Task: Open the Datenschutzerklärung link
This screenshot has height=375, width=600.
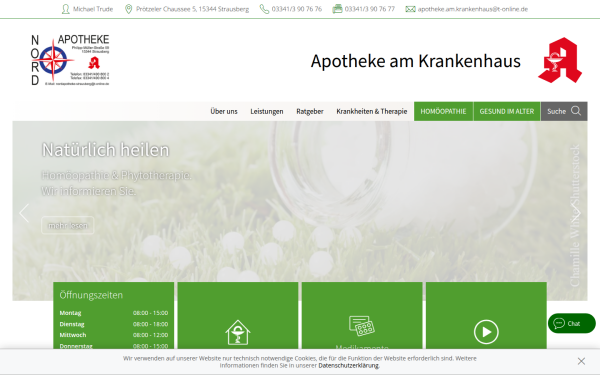Action: 348,365
